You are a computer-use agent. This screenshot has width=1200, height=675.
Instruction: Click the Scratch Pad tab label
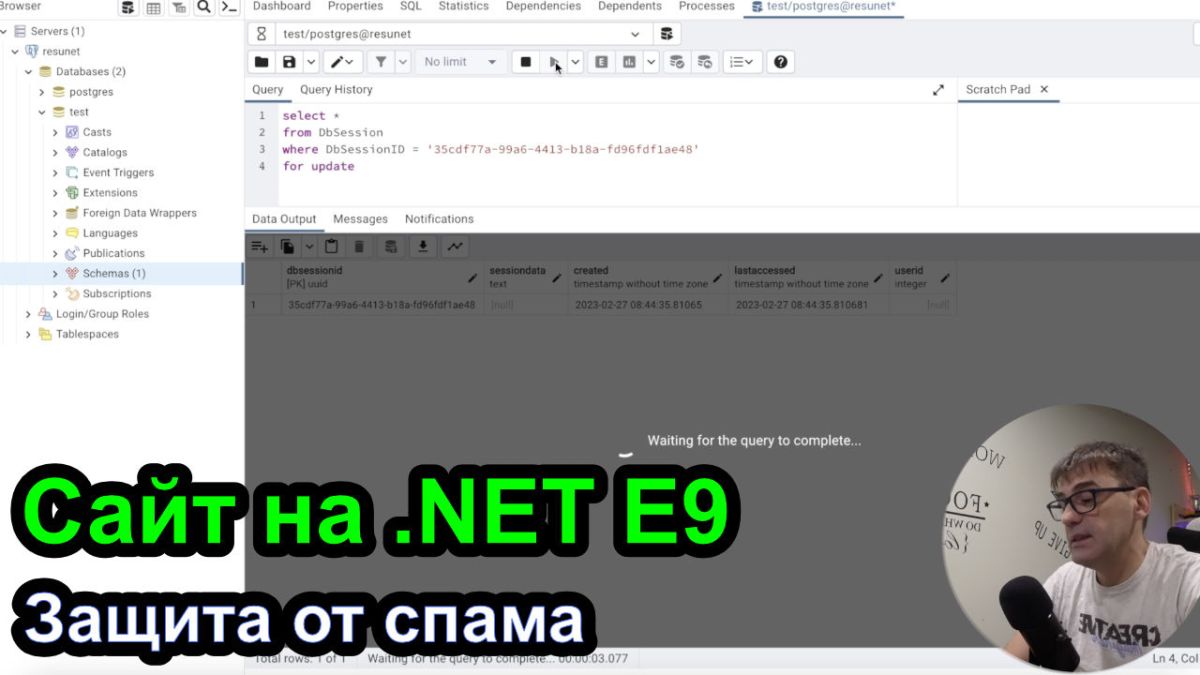coord(998,90)
